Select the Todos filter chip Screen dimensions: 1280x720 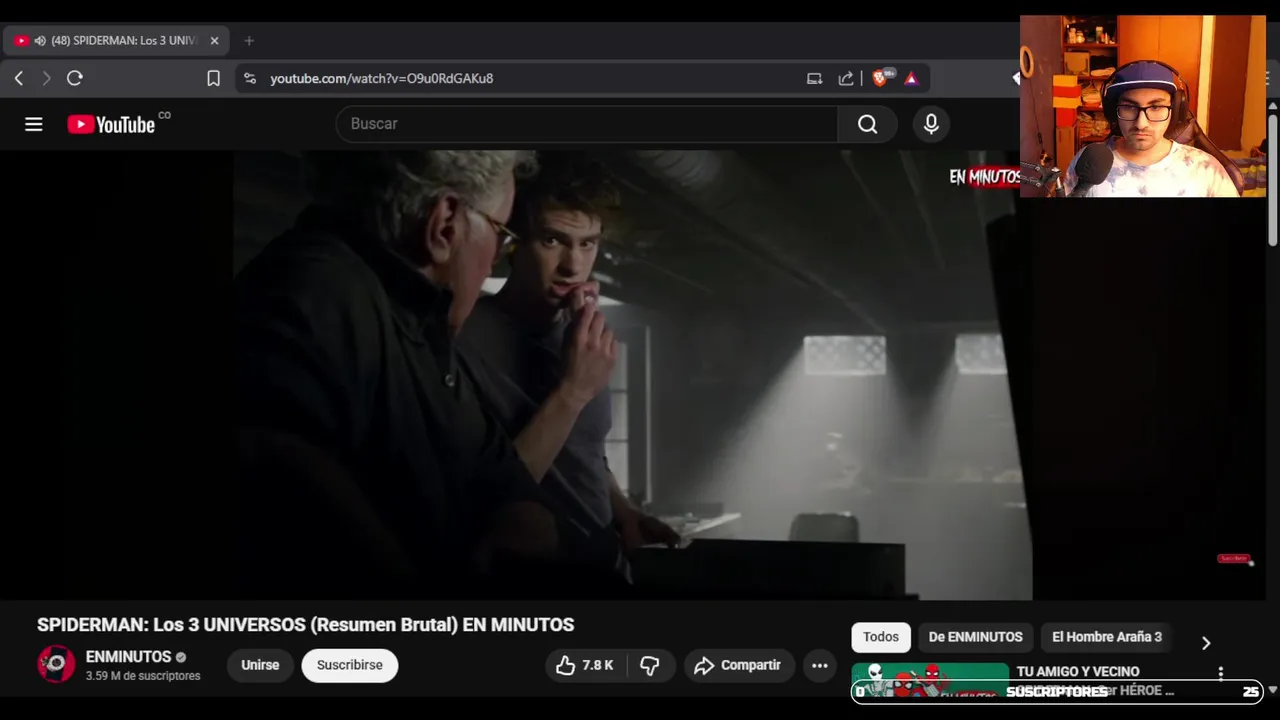[x=881, y=637]
